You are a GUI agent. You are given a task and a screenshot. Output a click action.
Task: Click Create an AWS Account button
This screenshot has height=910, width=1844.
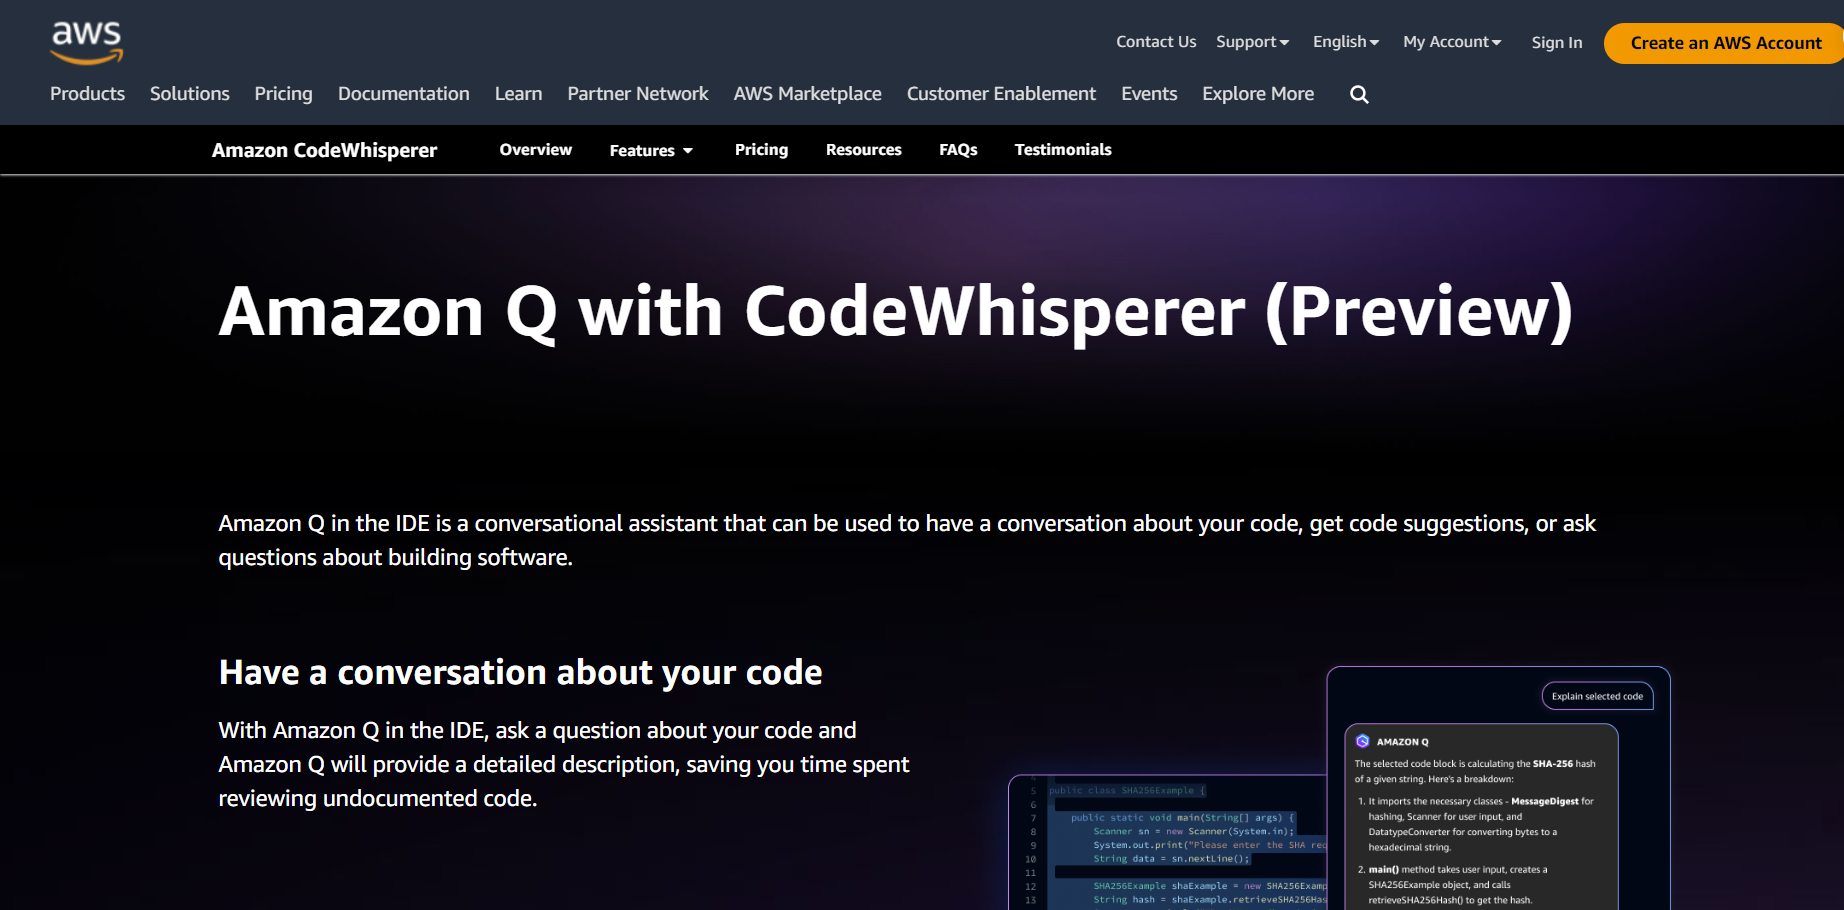pos(1726,43)
